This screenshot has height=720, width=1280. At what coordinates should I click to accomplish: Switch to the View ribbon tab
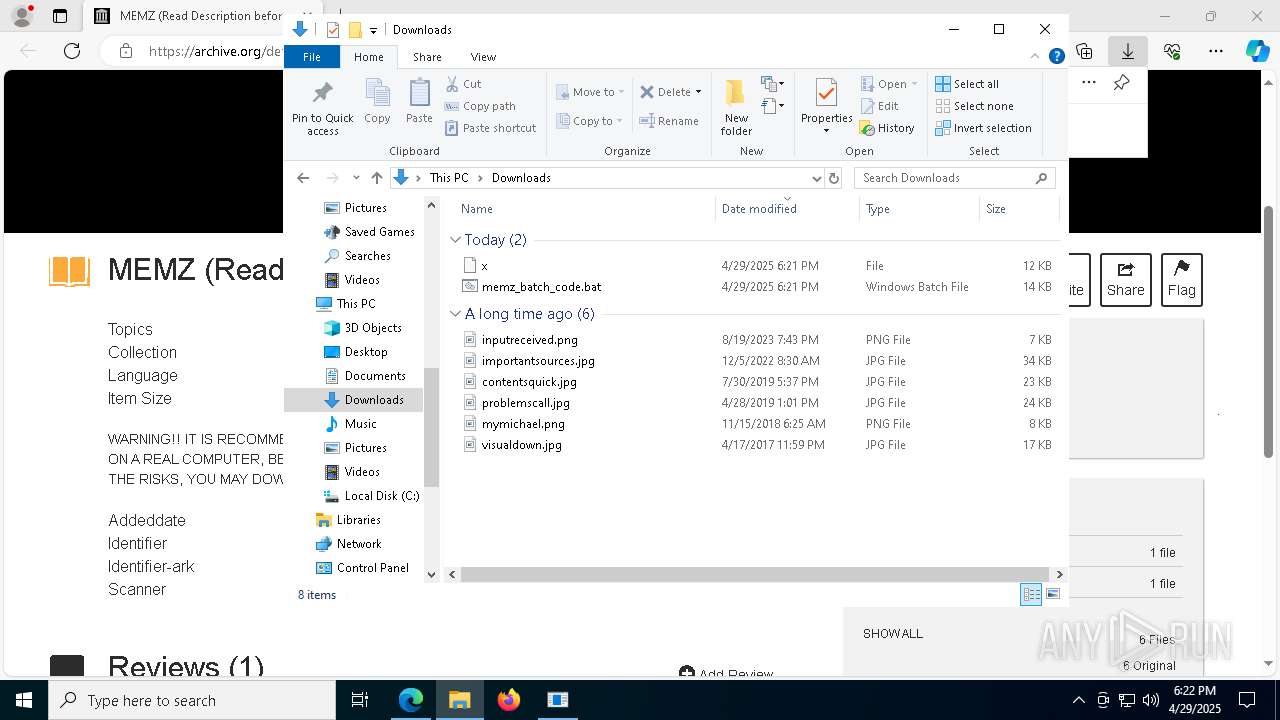[483, 57]
